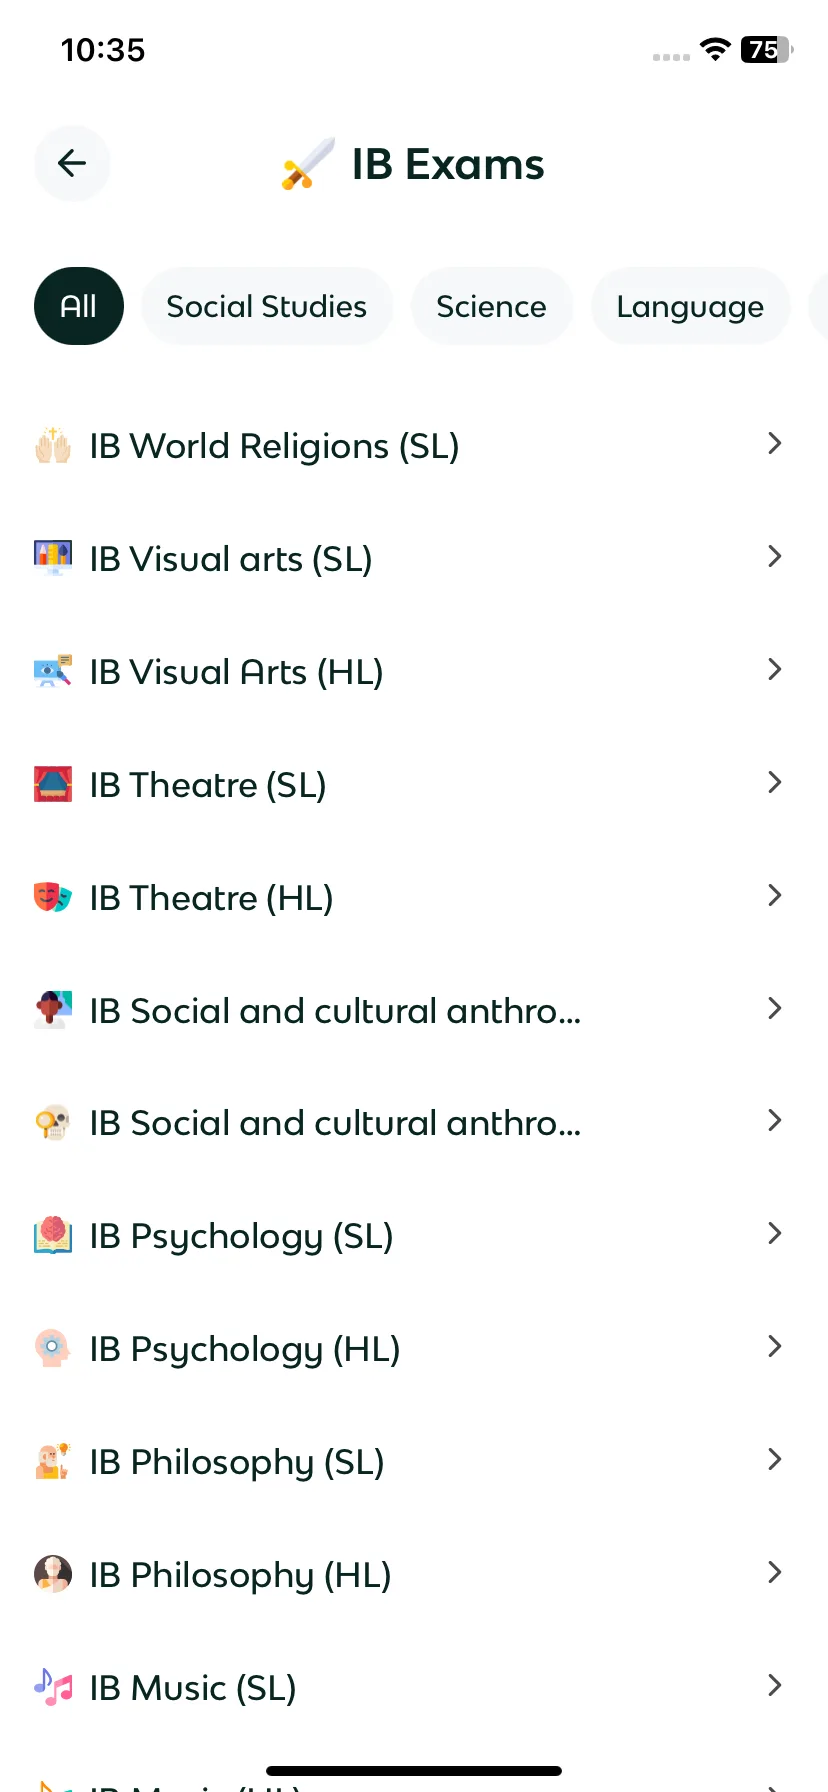Open the chevron for IB Philosophy (SL)
This screenshot has height=1792, width=828.
point(774,1460)
